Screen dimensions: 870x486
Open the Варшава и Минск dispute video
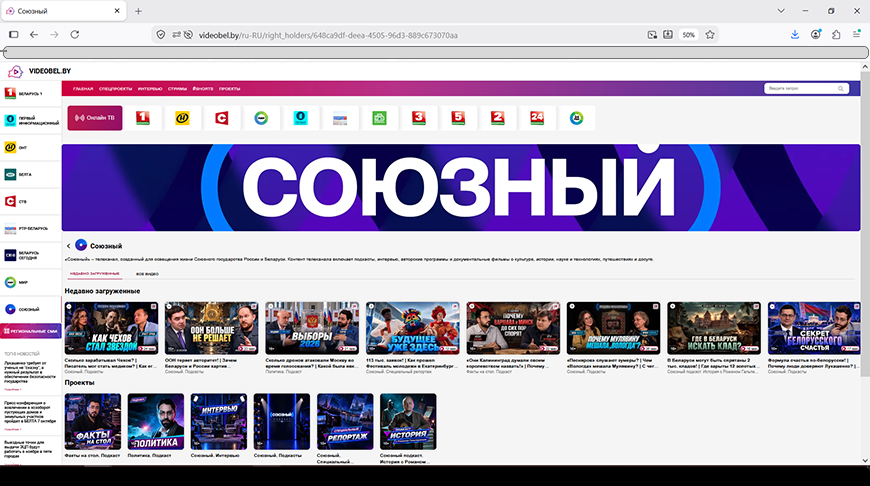pos(513,328)
